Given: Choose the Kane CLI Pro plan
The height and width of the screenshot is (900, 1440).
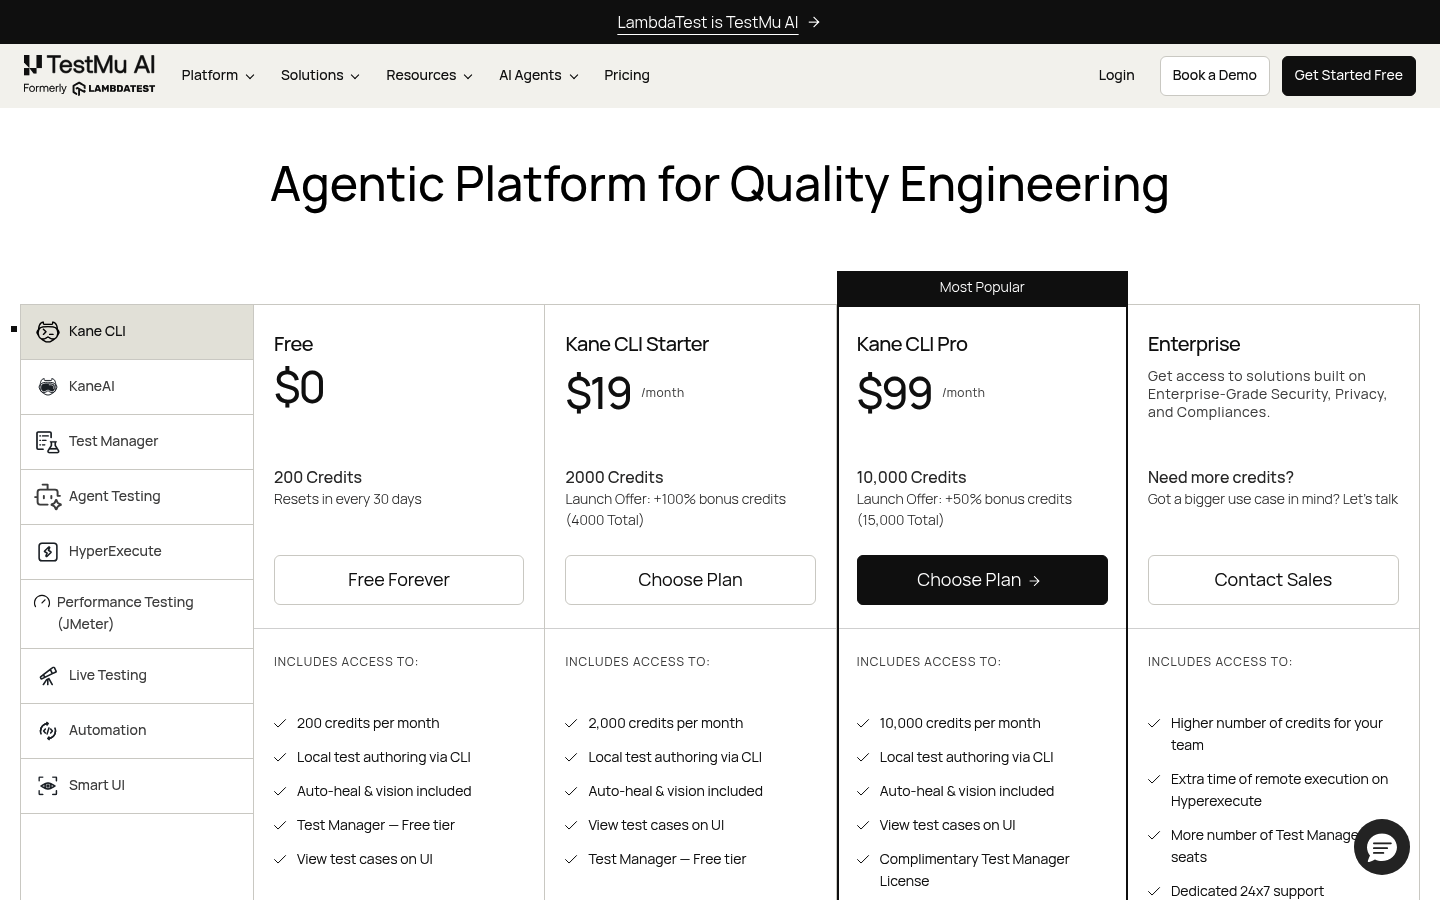Looking at the screenshot, I should (982, 580).
